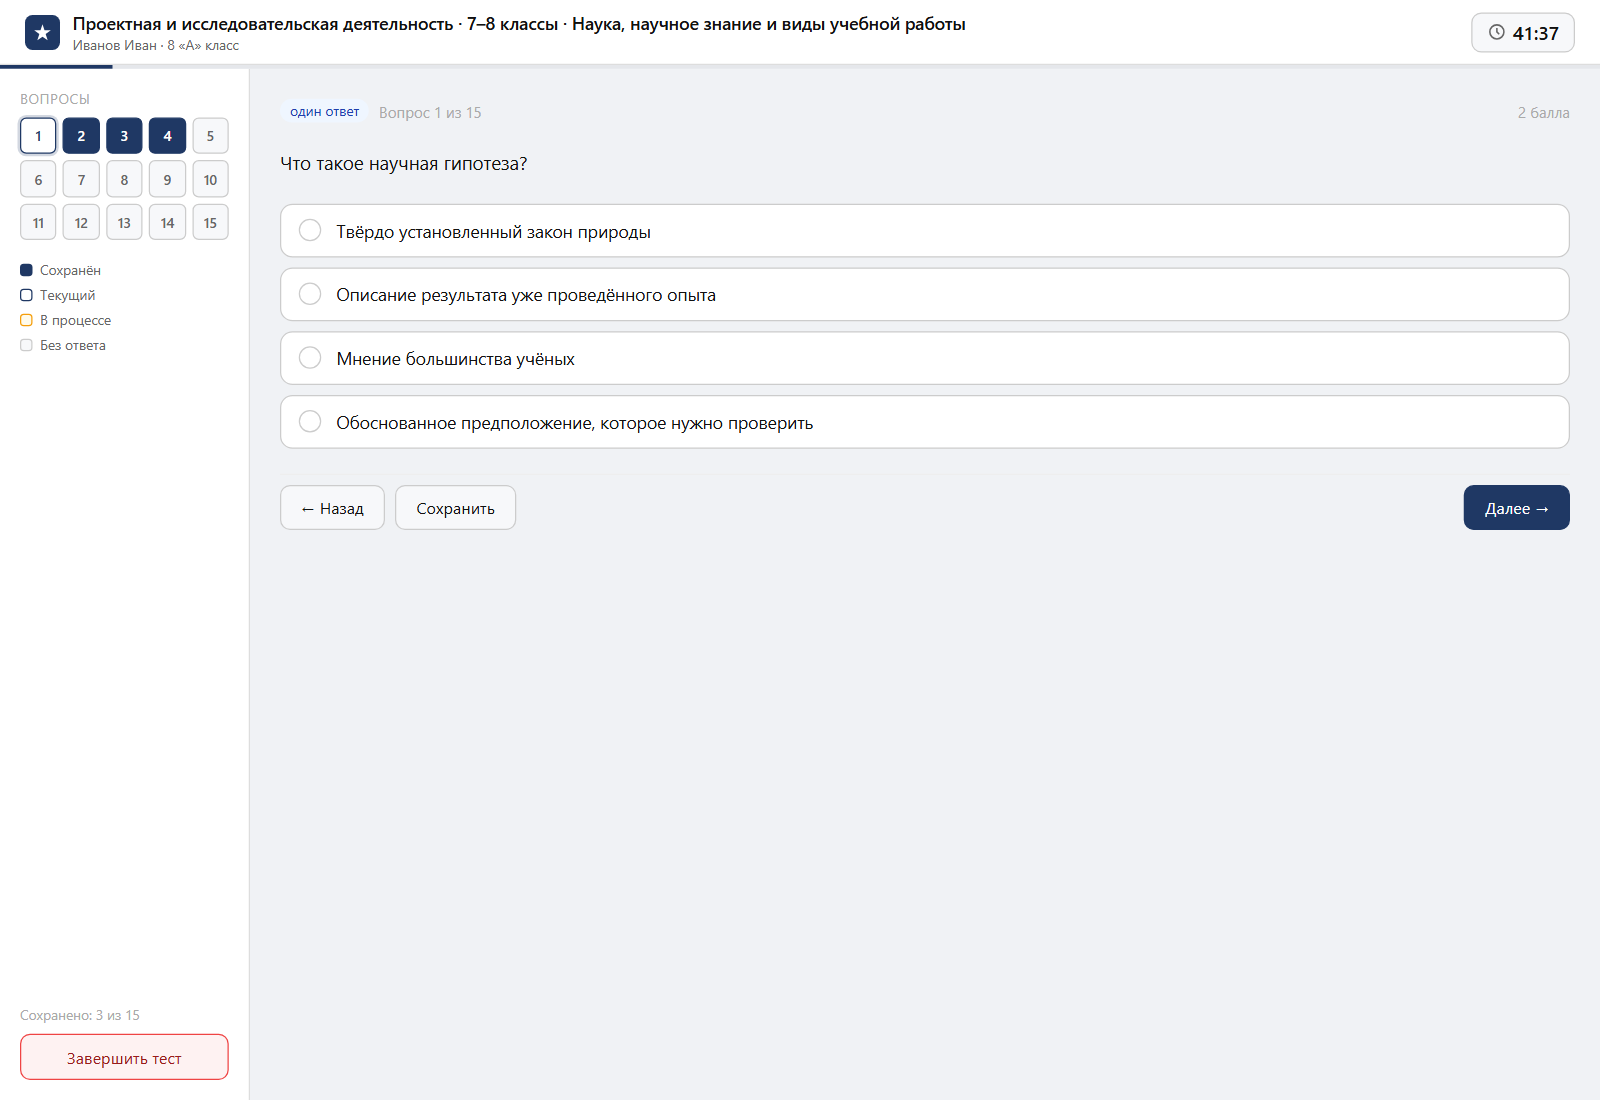Click the 'Сохранён' legend color square
This screenshot has width=1600, height=1100.
[26, 270]
